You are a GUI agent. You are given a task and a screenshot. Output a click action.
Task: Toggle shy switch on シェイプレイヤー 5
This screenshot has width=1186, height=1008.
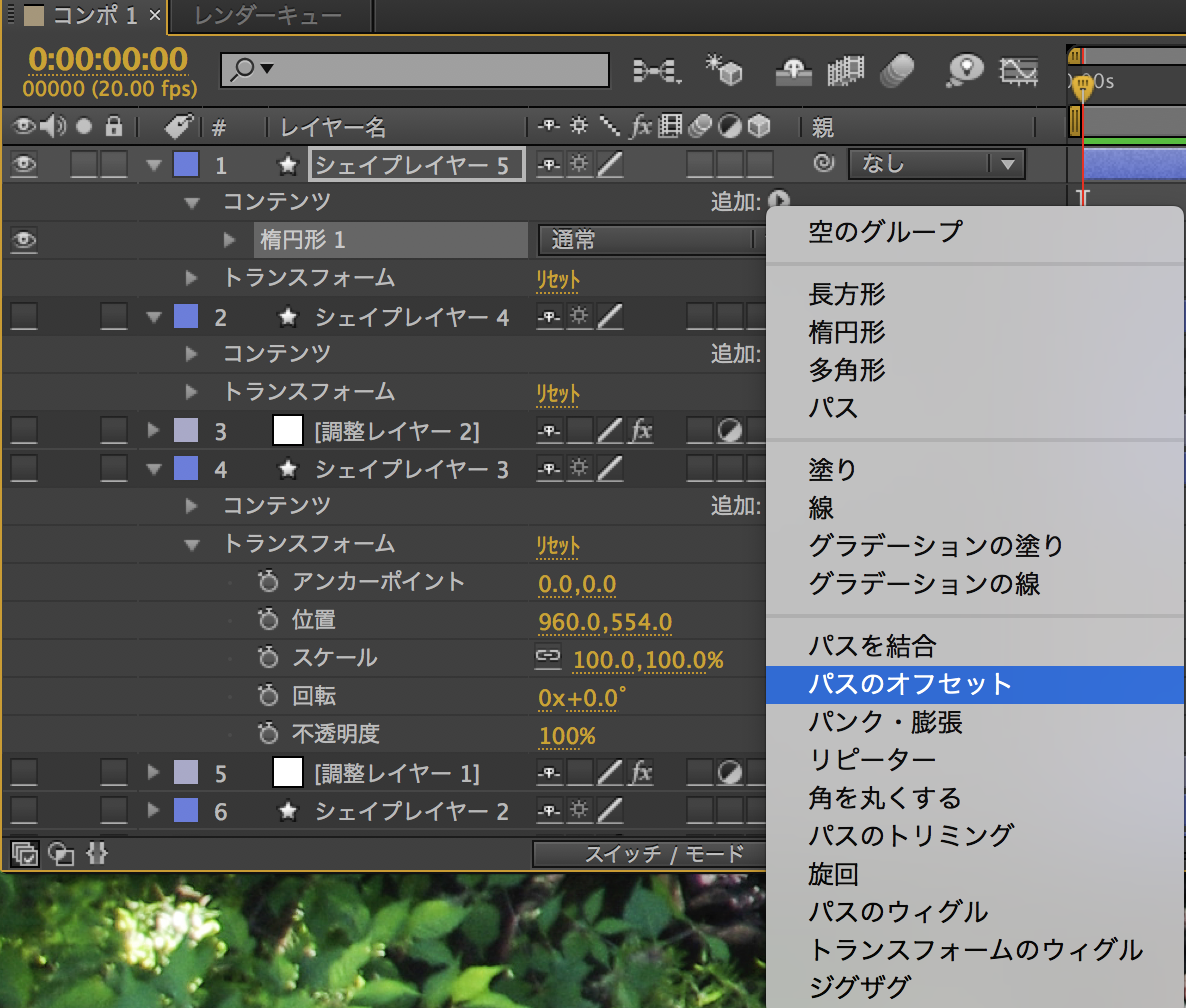[x=549, y=164]
